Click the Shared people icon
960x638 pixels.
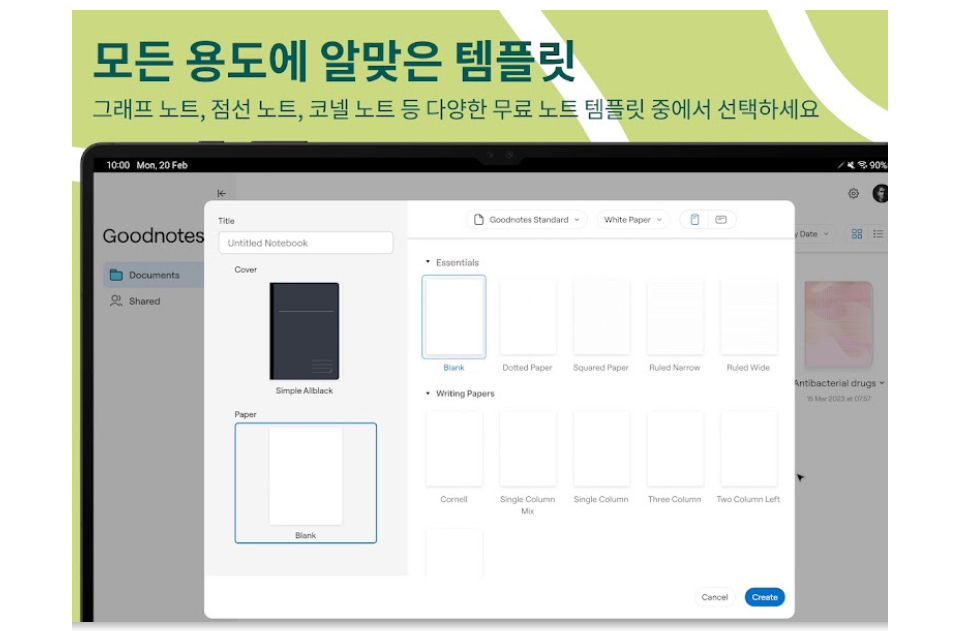coord(116,301)
